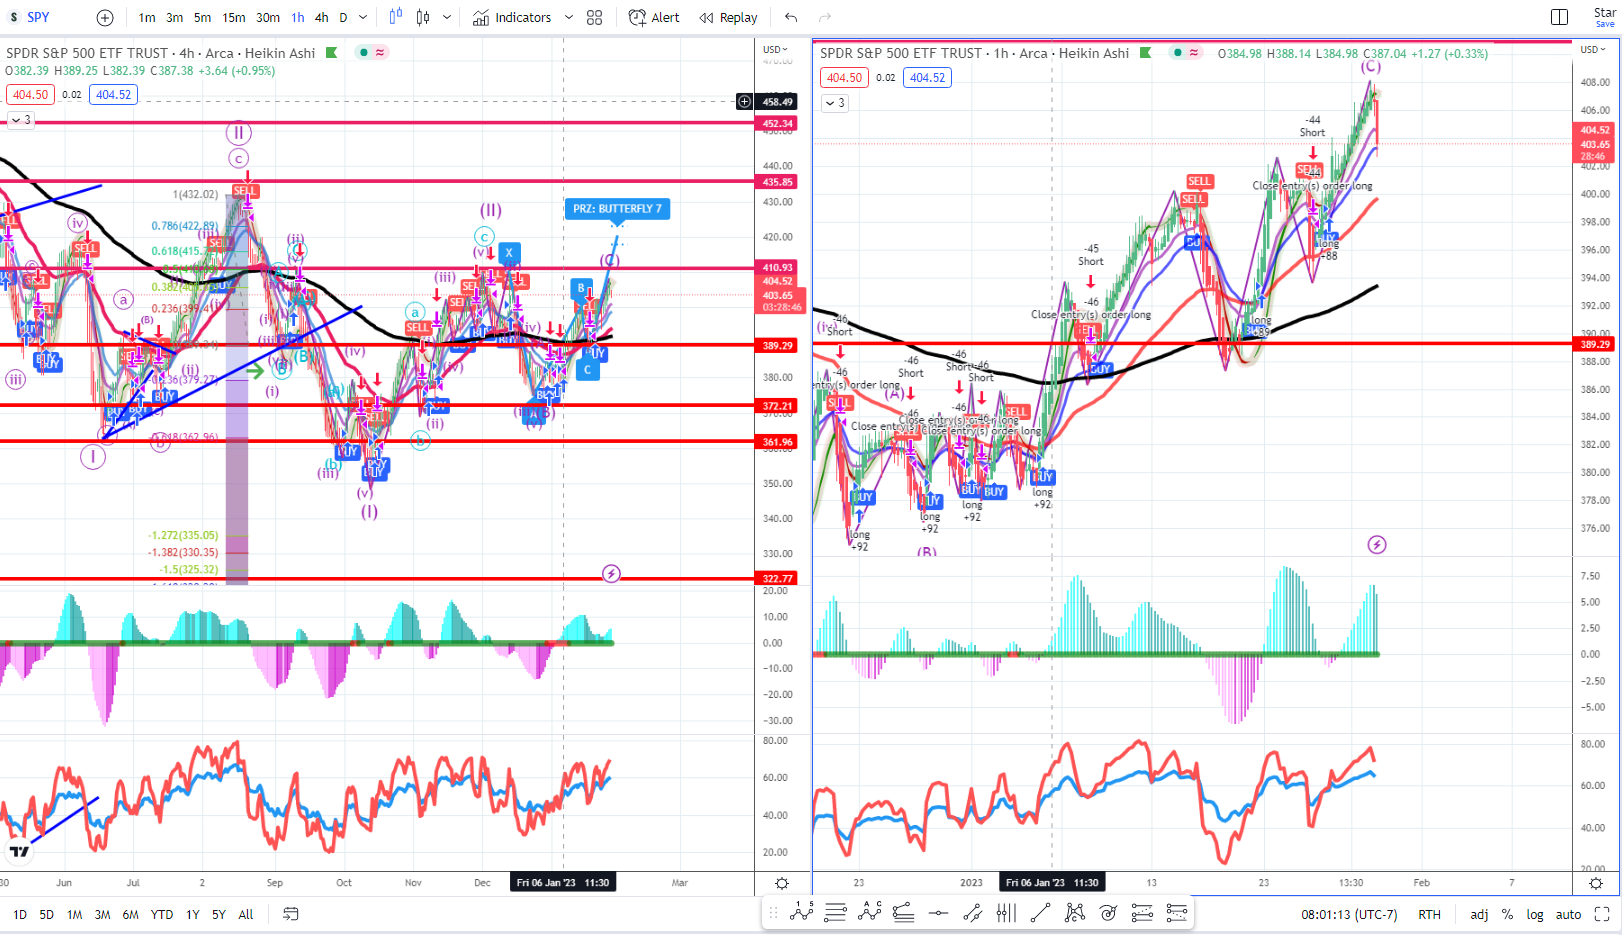Select YTD date range
Image resolution: width=1622 pixels, height=935 pixels.
(162, 914)
